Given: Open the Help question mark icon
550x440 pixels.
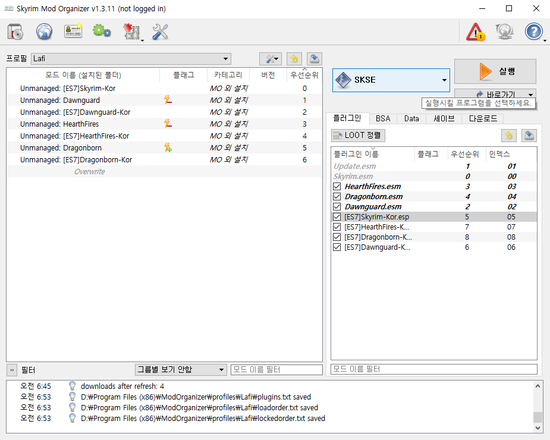Looking at the screenshot, I should tap(534, 32).
